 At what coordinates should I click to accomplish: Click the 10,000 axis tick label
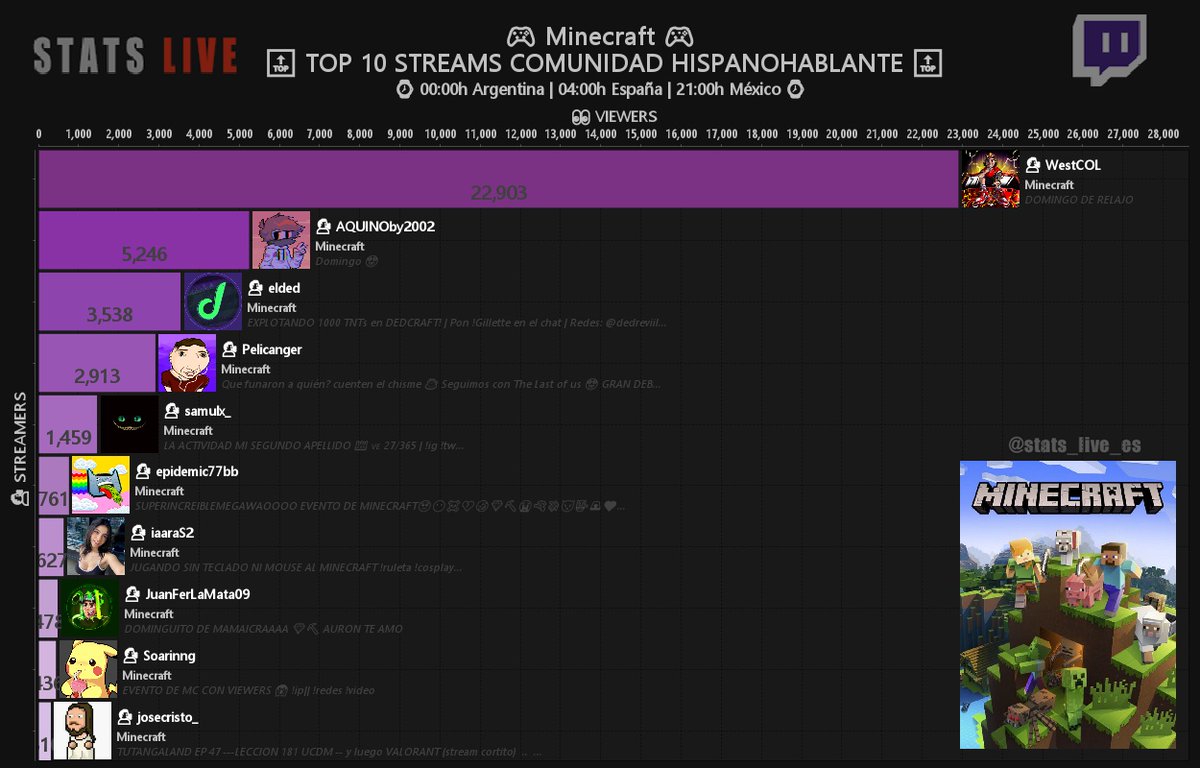[x=441, y=134]
